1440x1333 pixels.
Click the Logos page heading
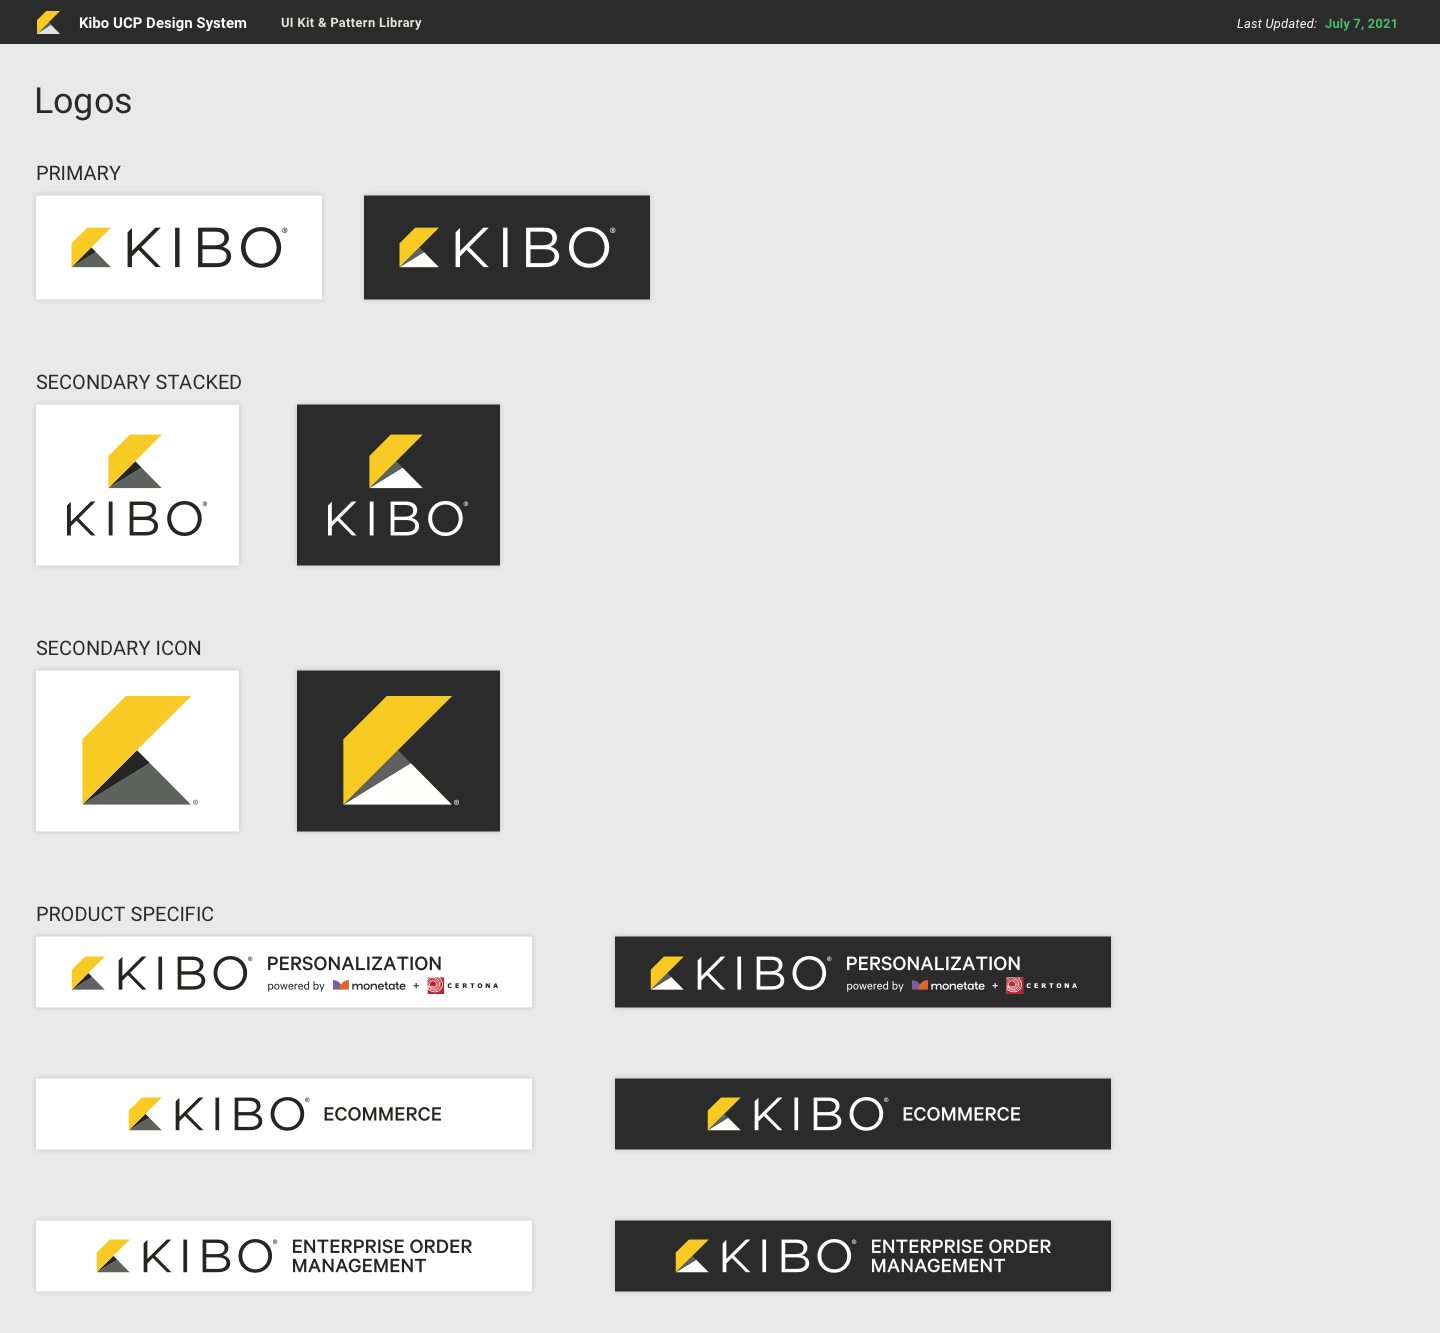point(83,102)
